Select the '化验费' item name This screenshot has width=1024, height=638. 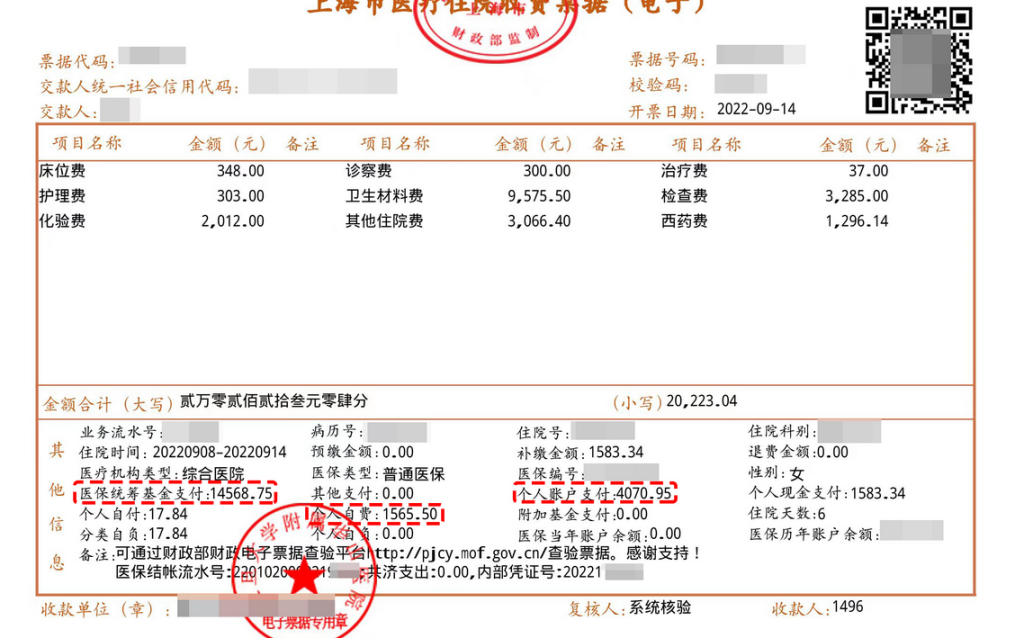(62, 221)
